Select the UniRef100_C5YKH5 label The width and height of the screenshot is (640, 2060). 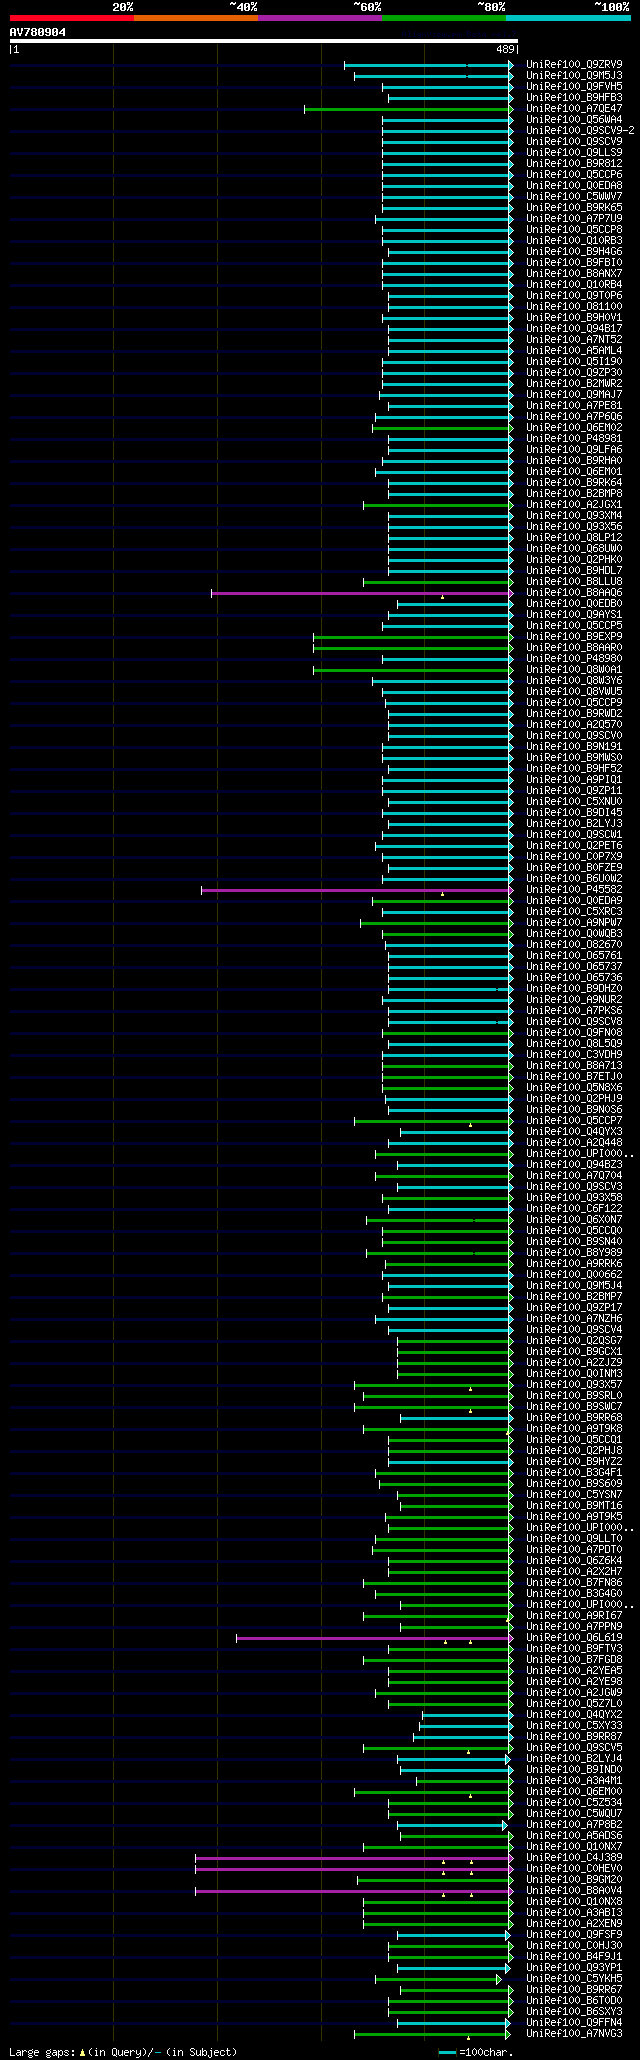574,1978
